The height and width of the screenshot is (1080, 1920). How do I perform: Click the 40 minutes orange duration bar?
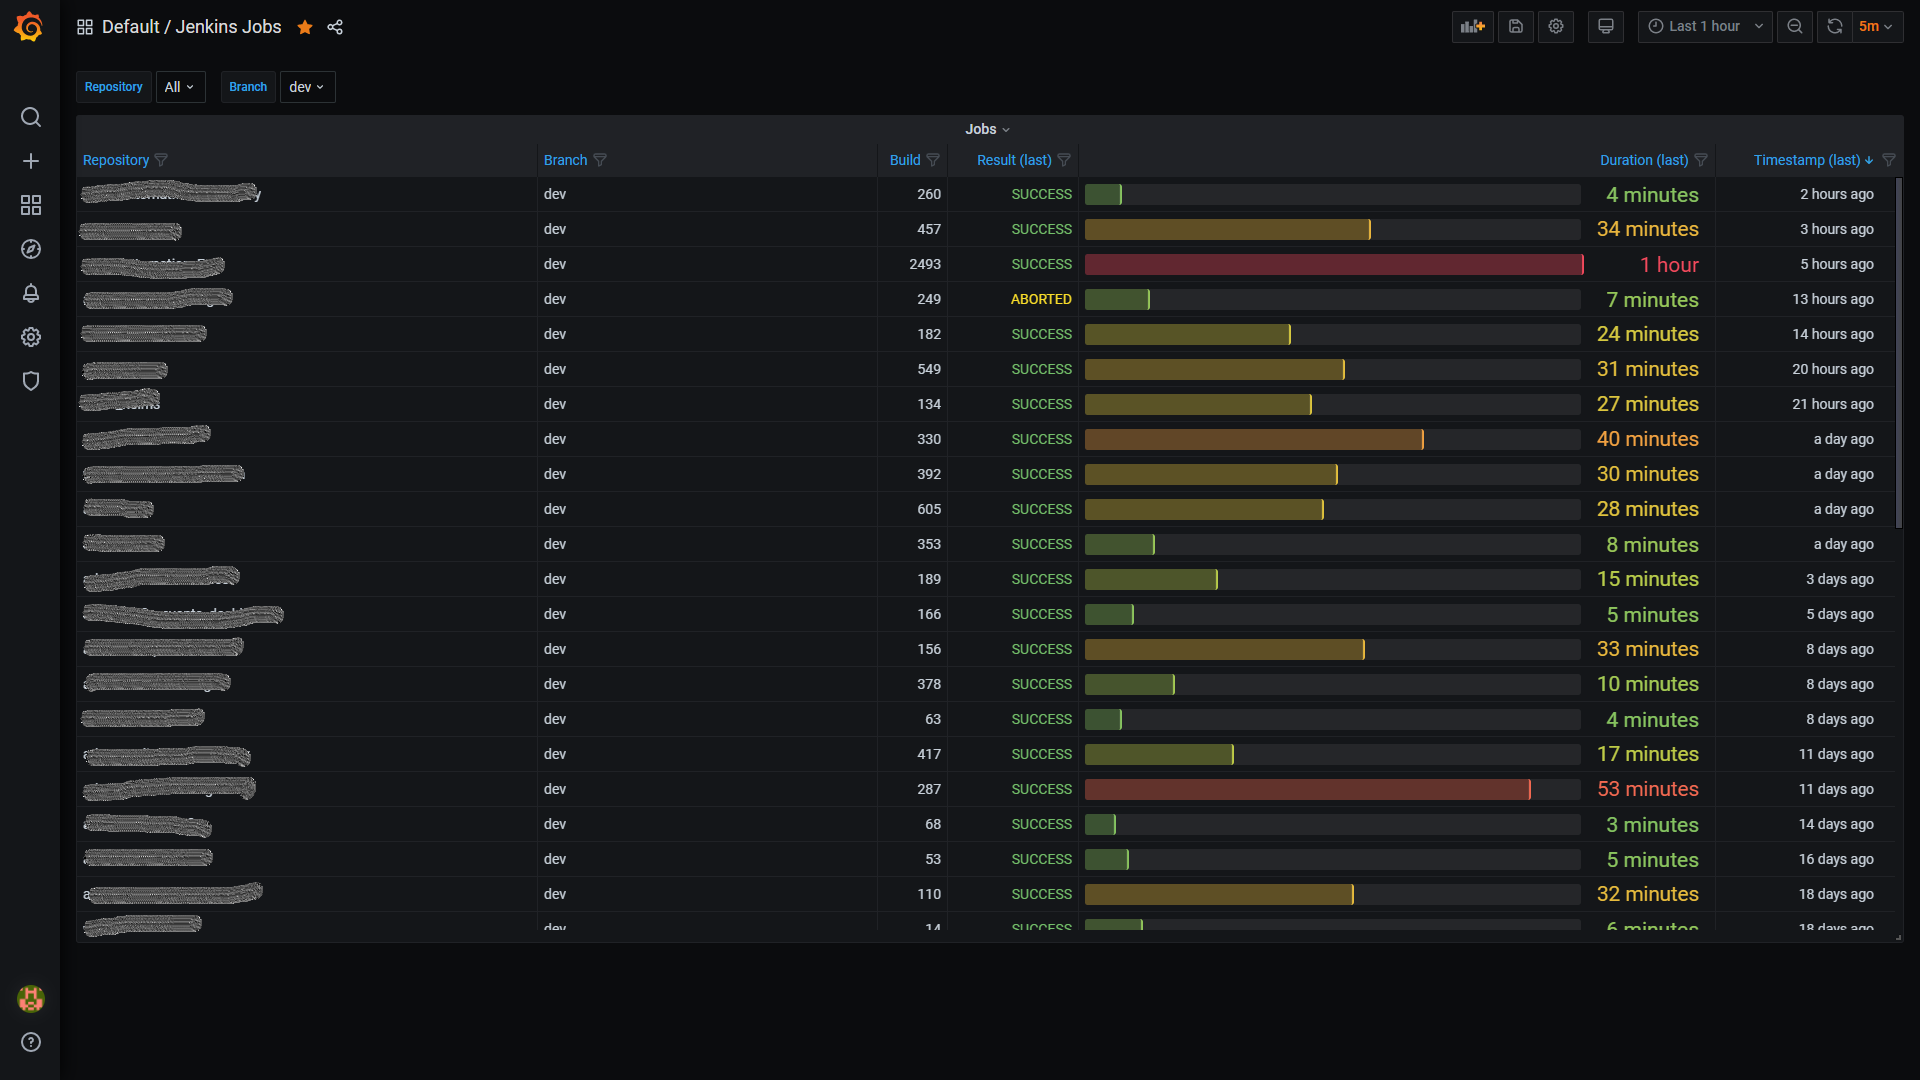click(1254, 439)
